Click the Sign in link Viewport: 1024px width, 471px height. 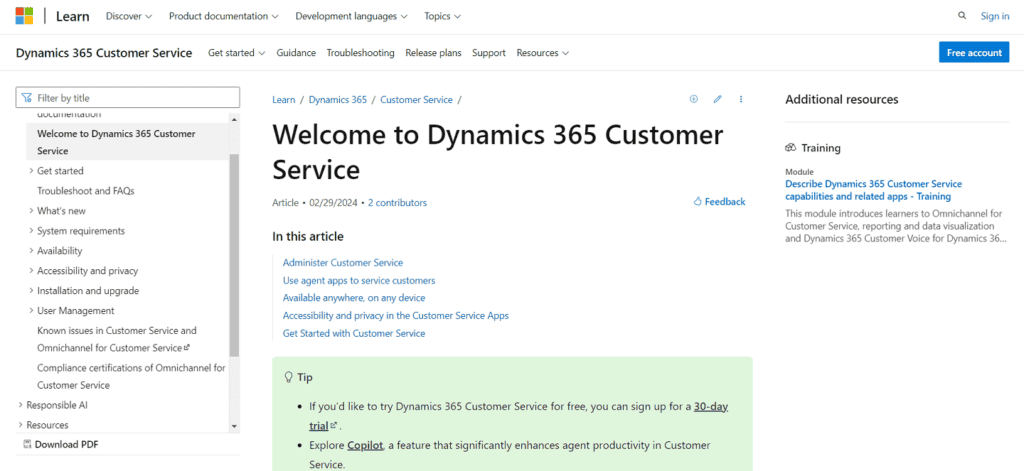pos(995,16)
